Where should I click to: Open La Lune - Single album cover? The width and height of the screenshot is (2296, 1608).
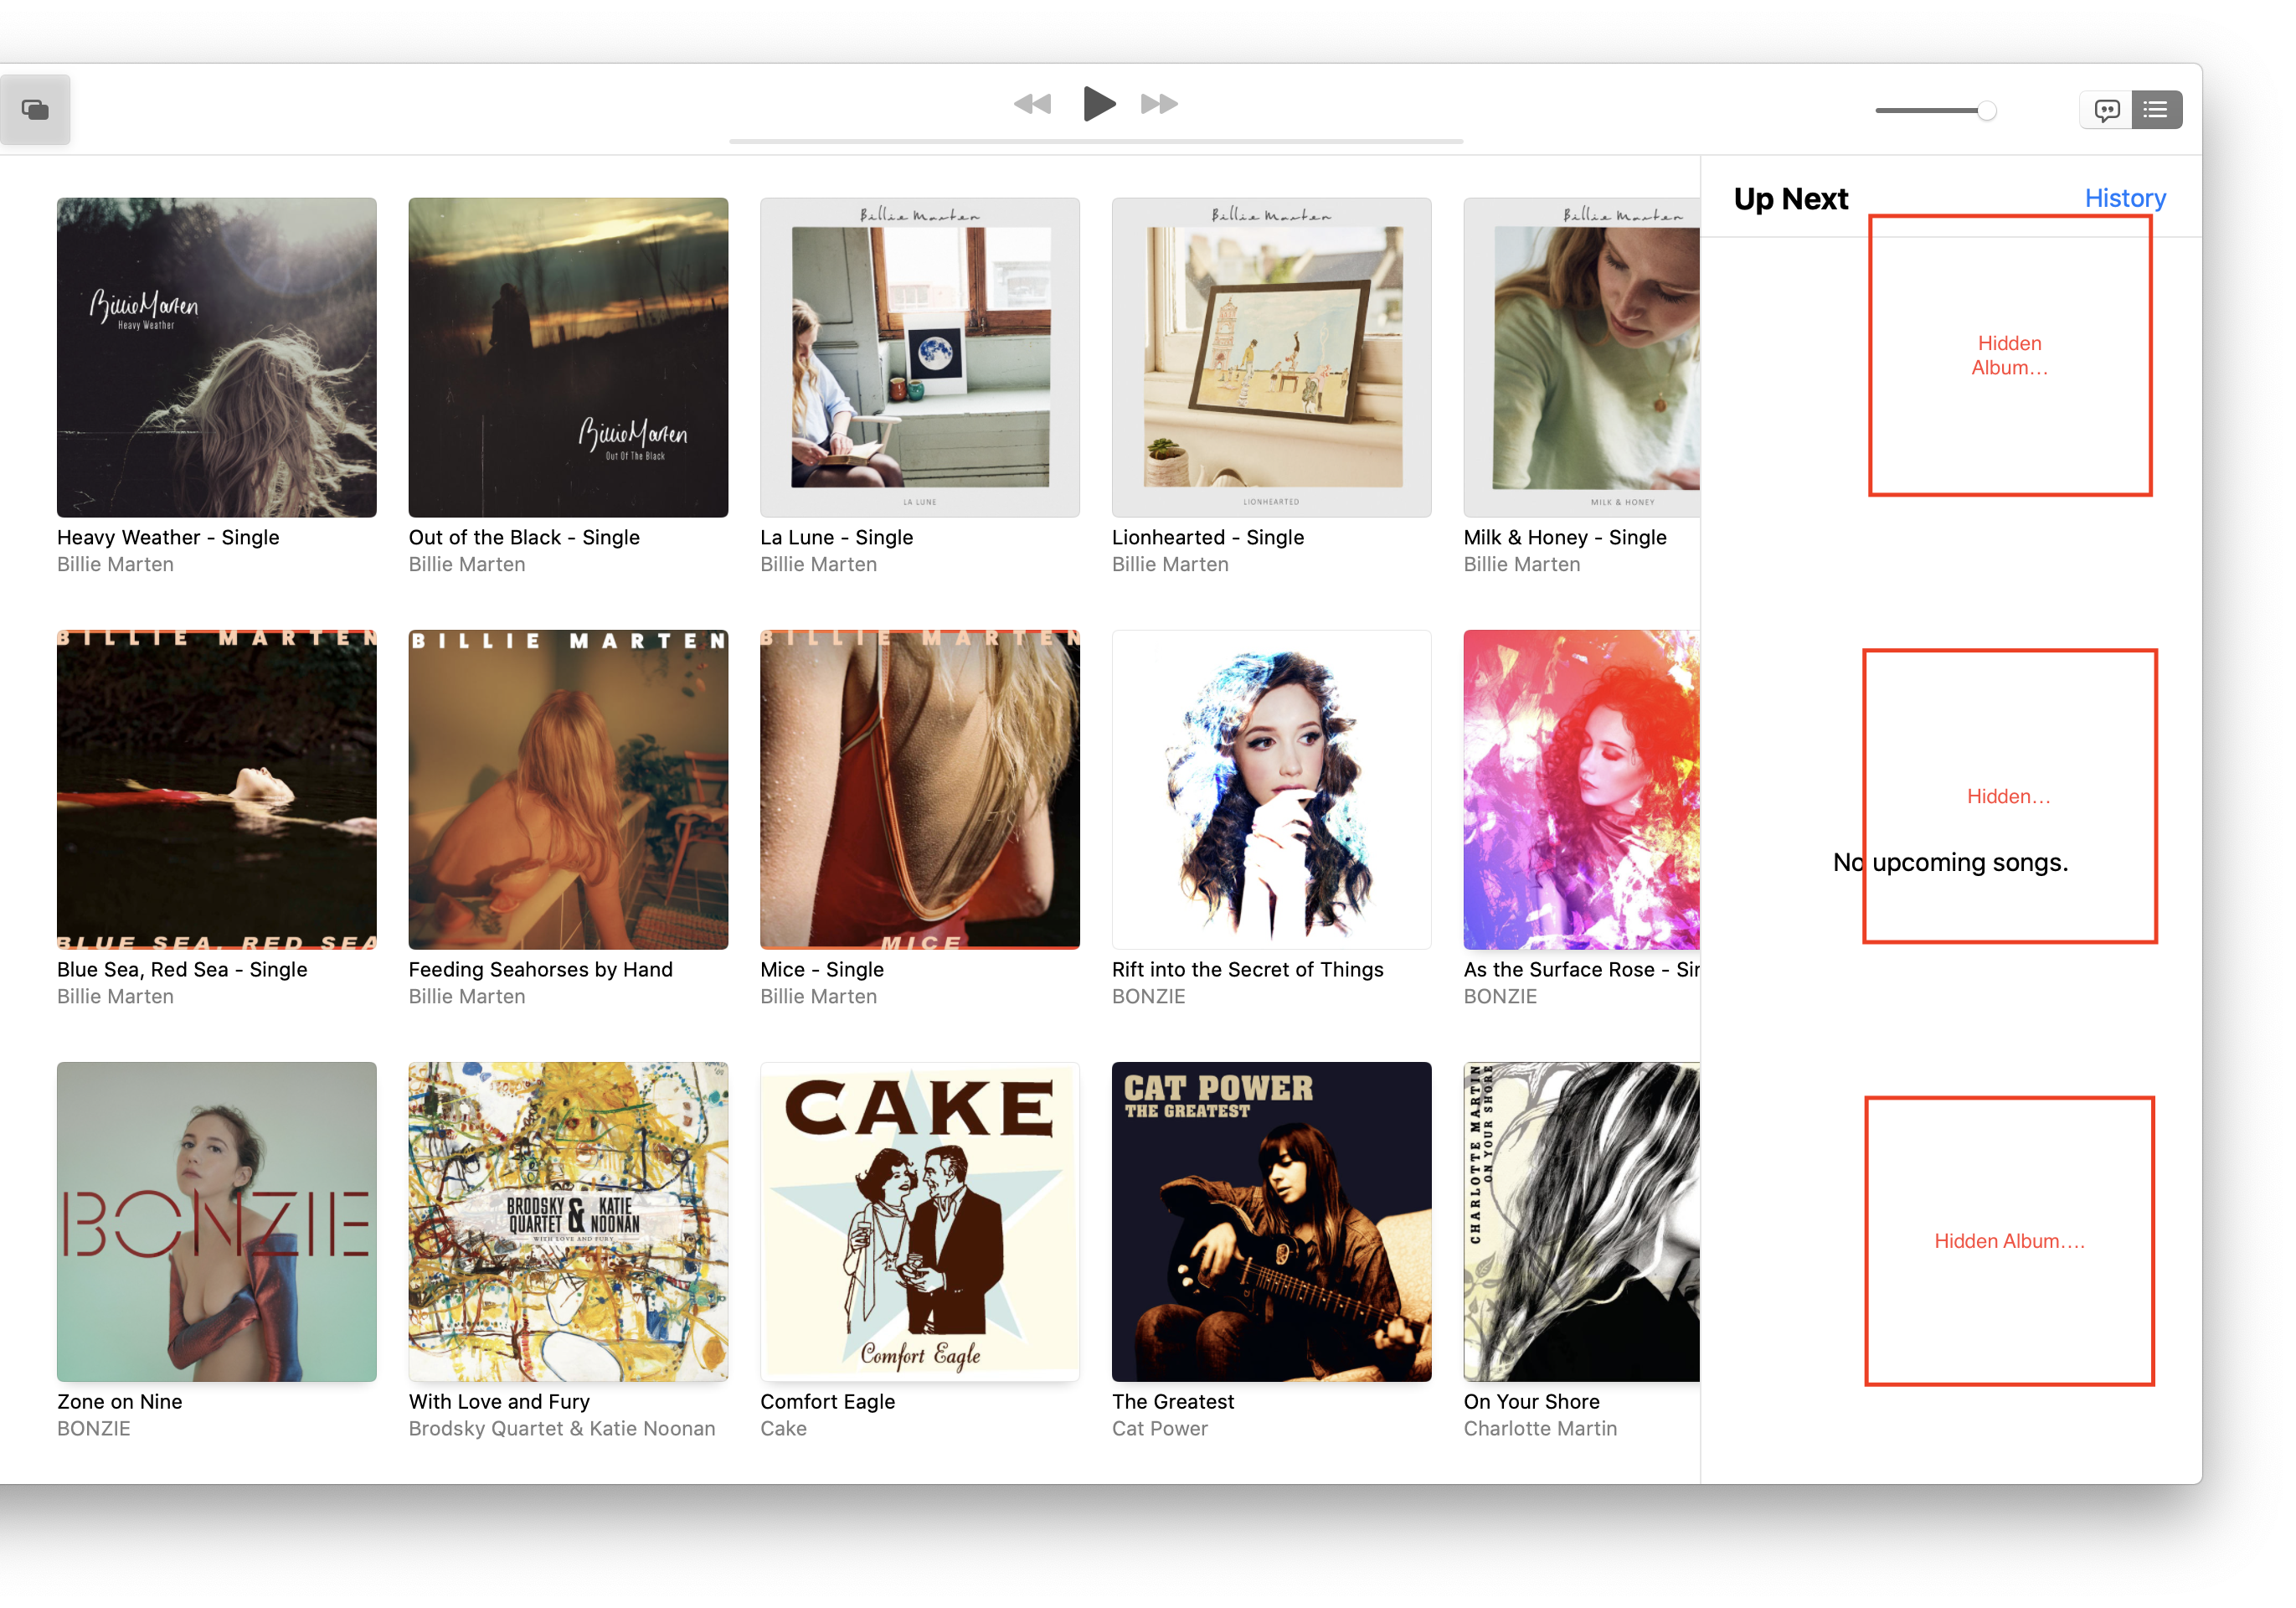point(920,357)
